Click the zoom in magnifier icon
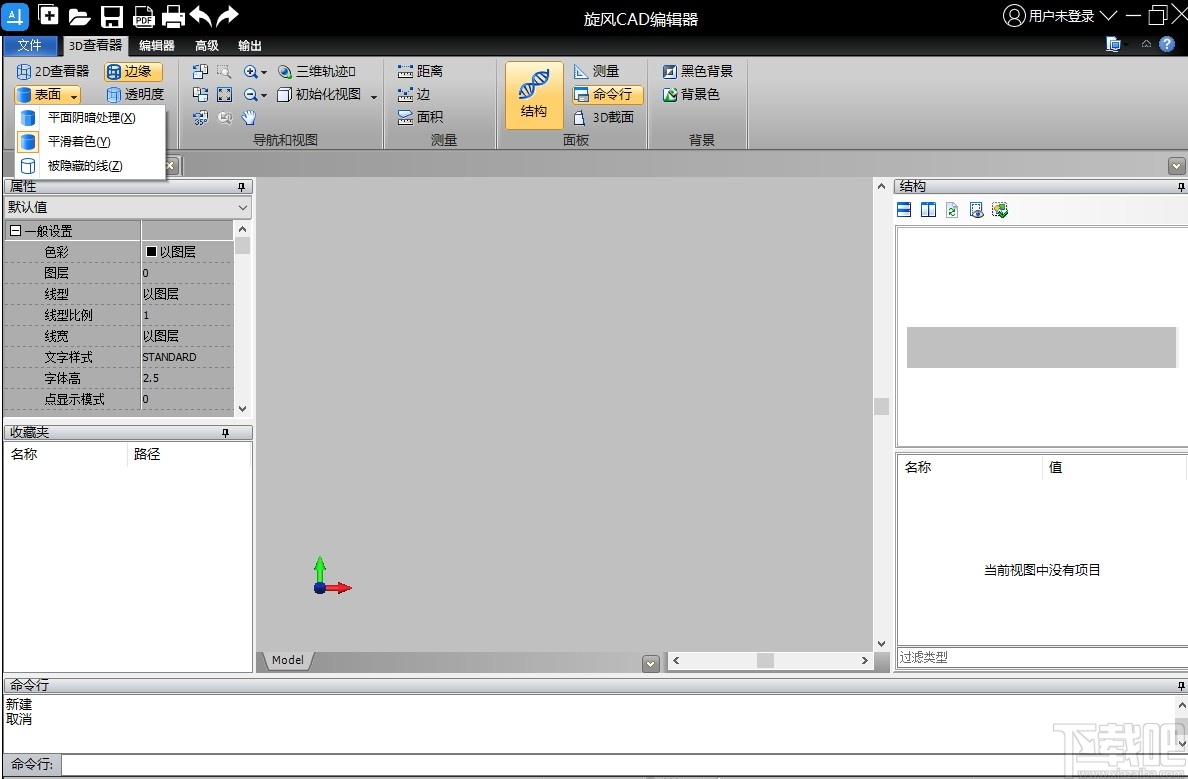This screenshot has width=1188, height=779. (x=250, y=71)
